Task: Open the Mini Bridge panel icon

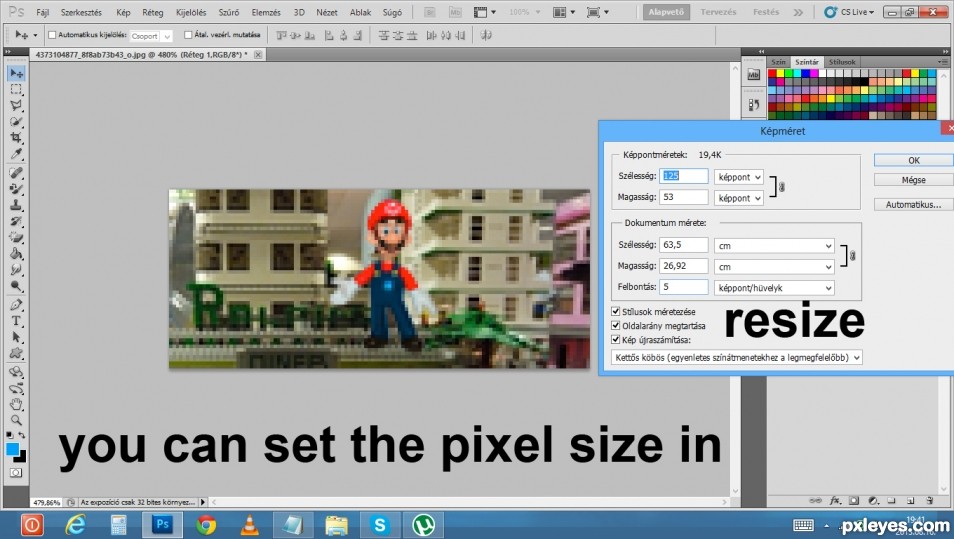Action: point(753,75)
